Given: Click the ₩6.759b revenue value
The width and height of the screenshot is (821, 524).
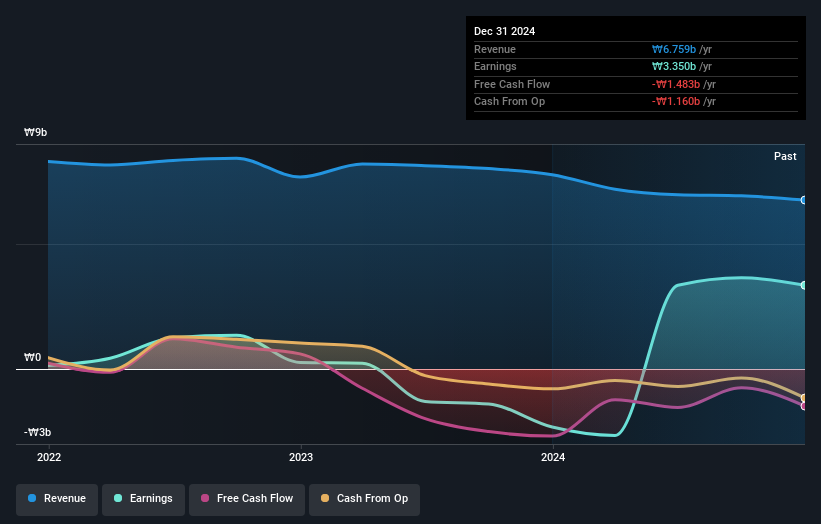Looking at the screenshot, I should pos(674,49).
